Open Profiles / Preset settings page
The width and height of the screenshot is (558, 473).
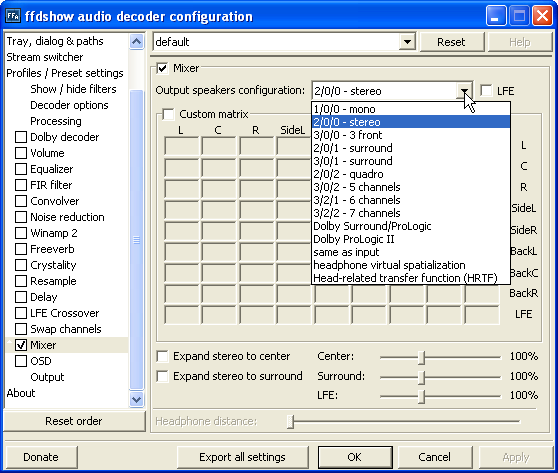click(x=65, y=73)
